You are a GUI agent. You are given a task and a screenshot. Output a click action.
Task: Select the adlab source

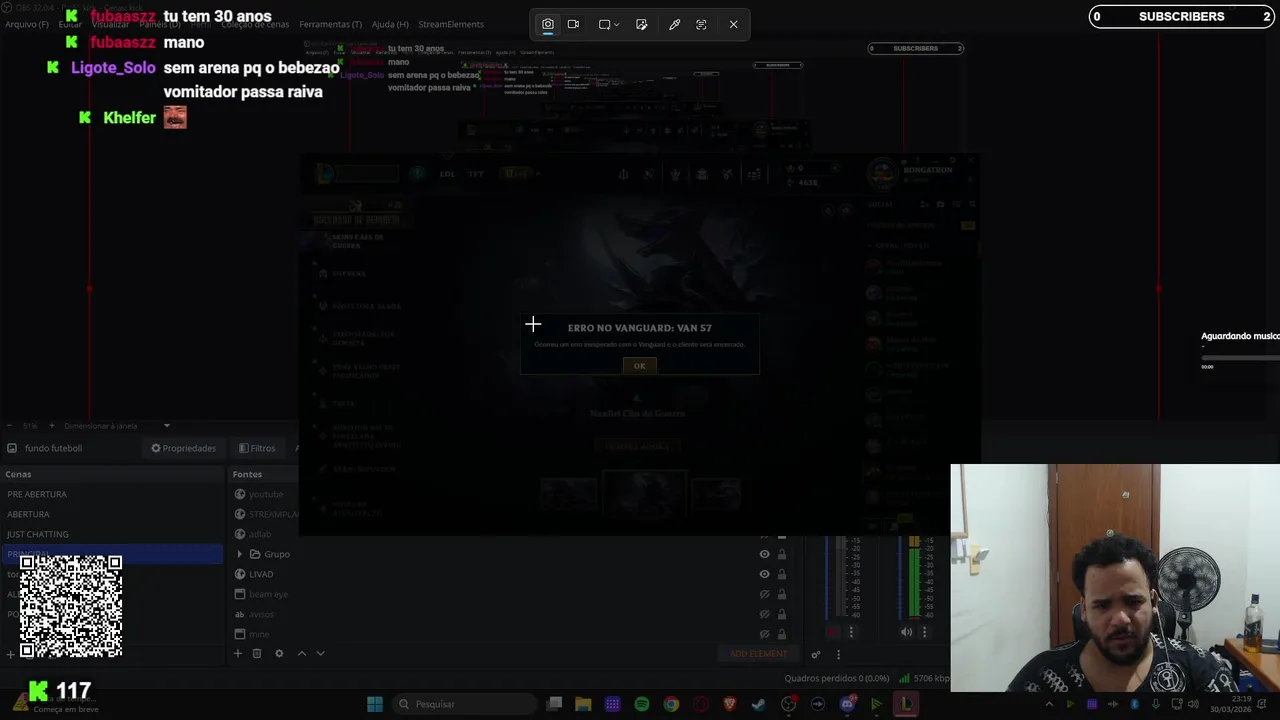tap(260, 534)
